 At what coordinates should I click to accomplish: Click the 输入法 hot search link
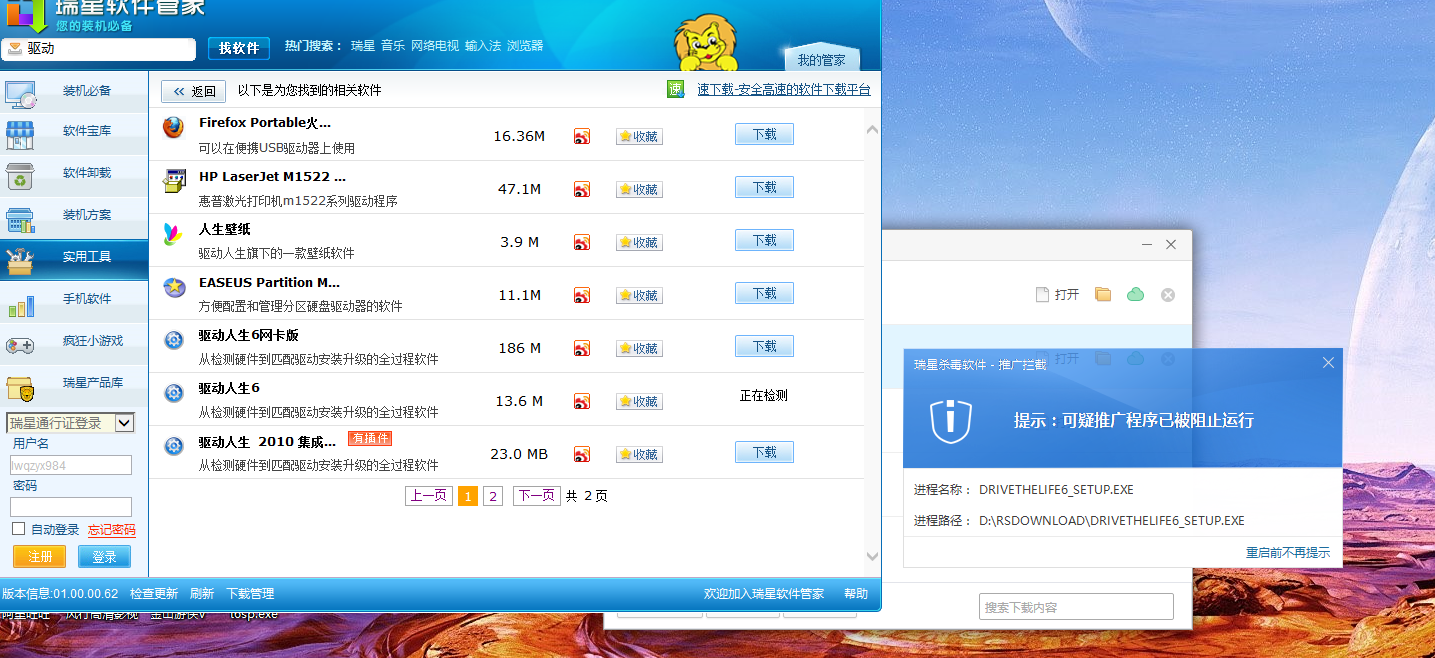pyautogui.click(x=483, y=46)
